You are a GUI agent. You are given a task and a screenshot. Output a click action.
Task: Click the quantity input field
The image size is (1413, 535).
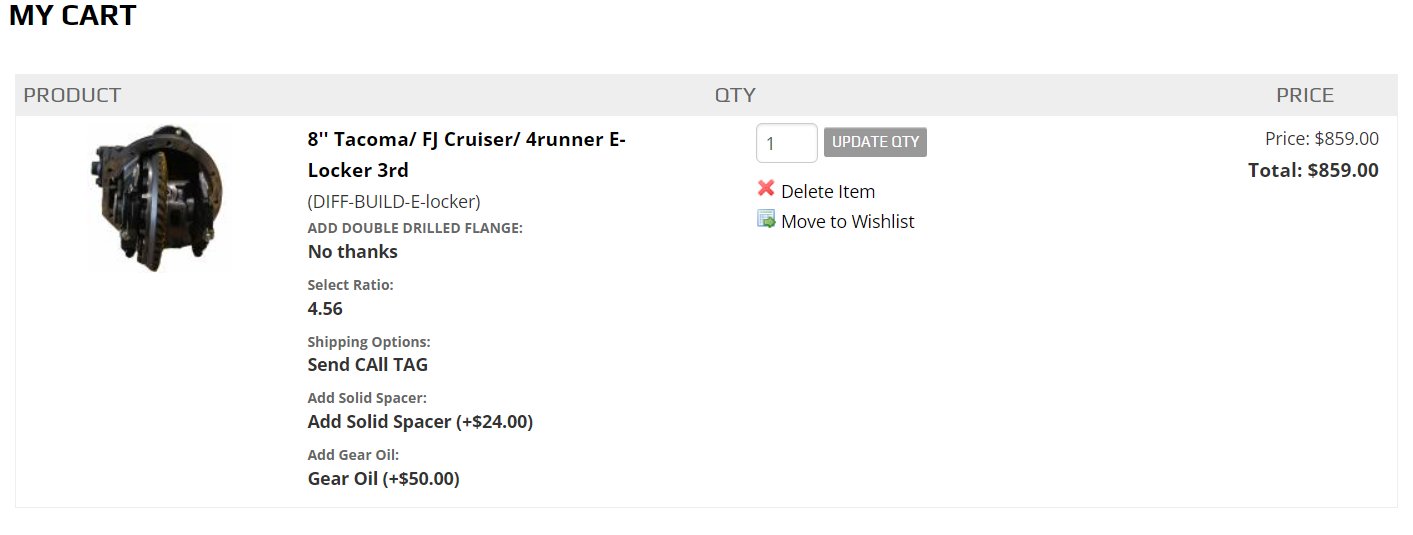pos(787,143)
